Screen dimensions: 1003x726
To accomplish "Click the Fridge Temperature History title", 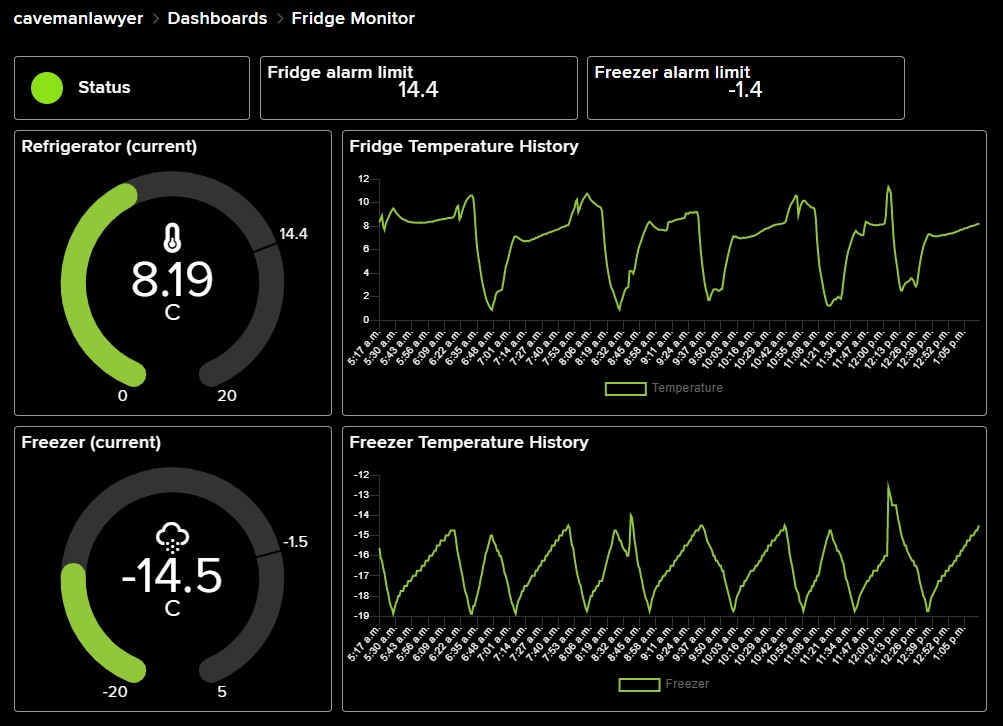I will [464, 147].
